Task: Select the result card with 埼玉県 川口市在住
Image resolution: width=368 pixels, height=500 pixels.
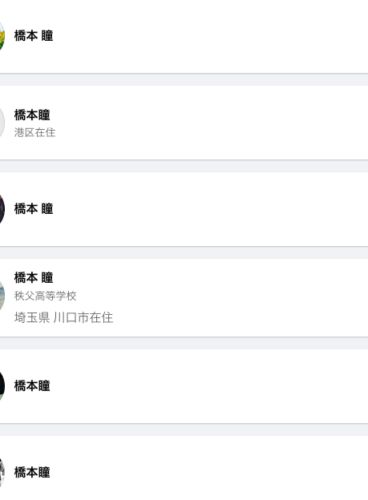Action: click(184, 298)
